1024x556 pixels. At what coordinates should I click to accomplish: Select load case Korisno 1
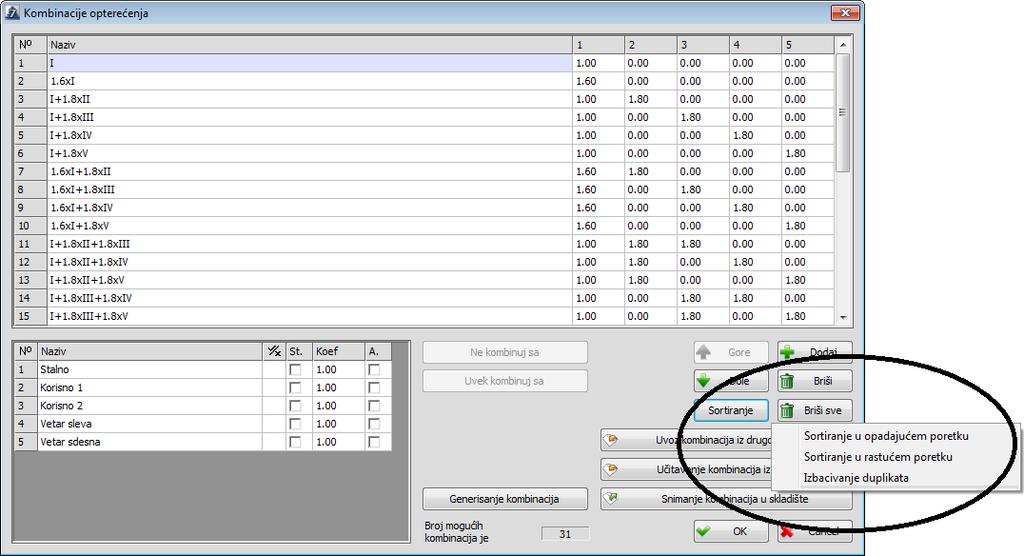(150, 387)
